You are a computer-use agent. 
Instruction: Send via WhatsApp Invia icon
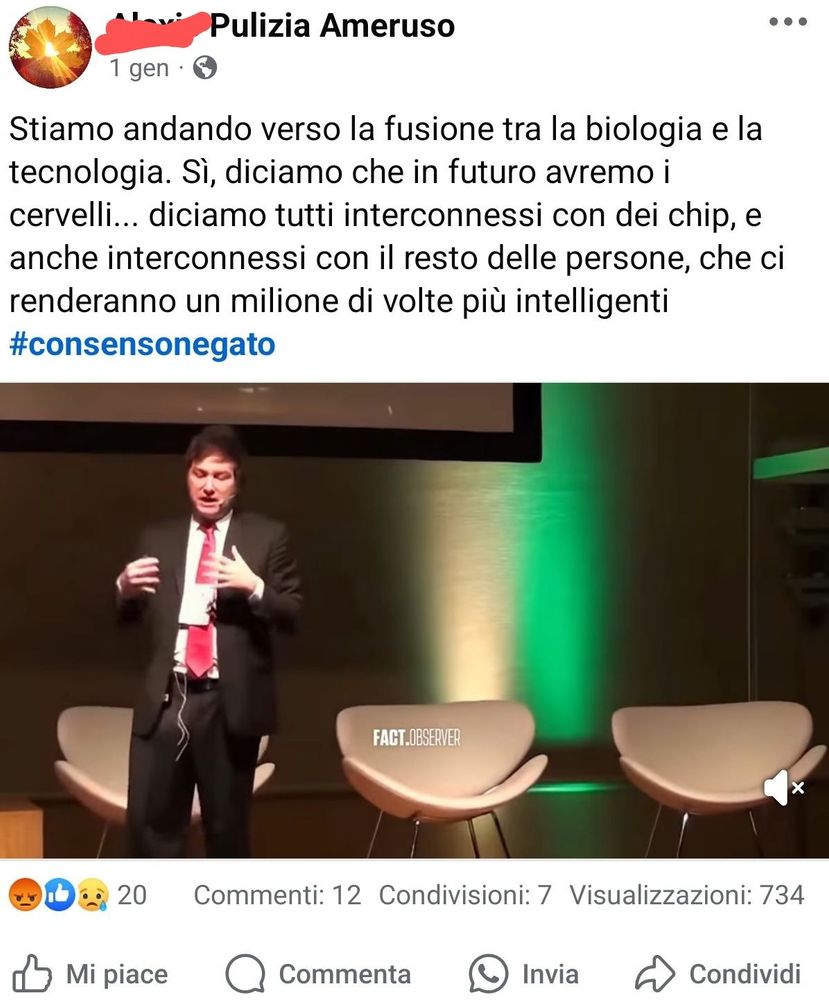click(x=488, y=974)
